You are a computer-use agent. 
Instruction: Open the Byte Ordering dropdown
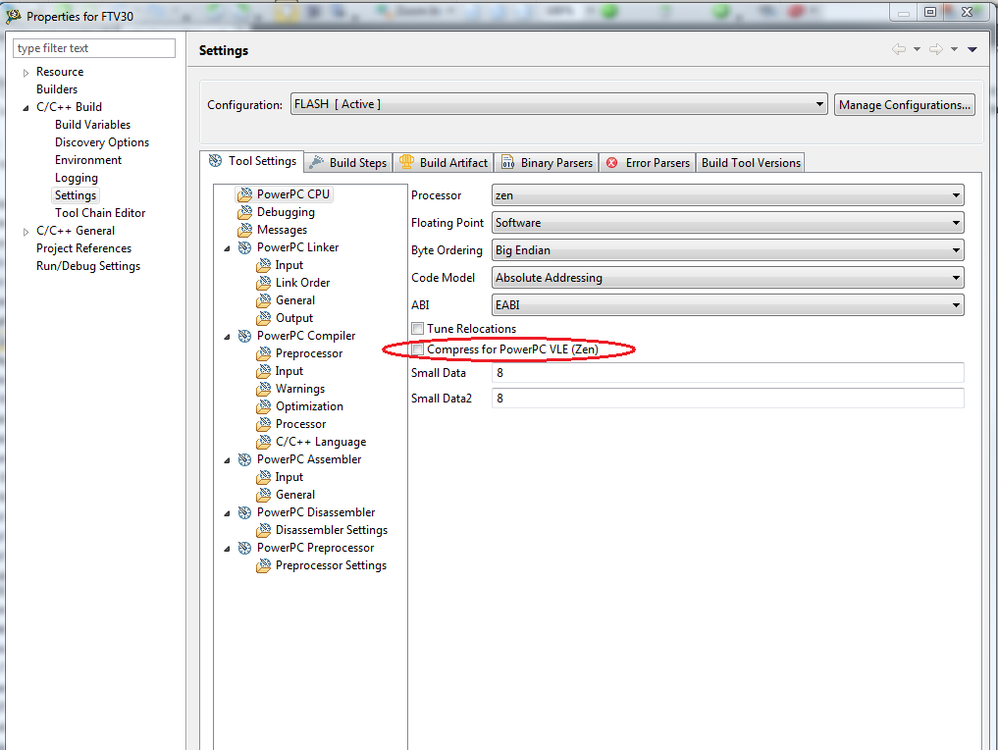tap(728, 250)
